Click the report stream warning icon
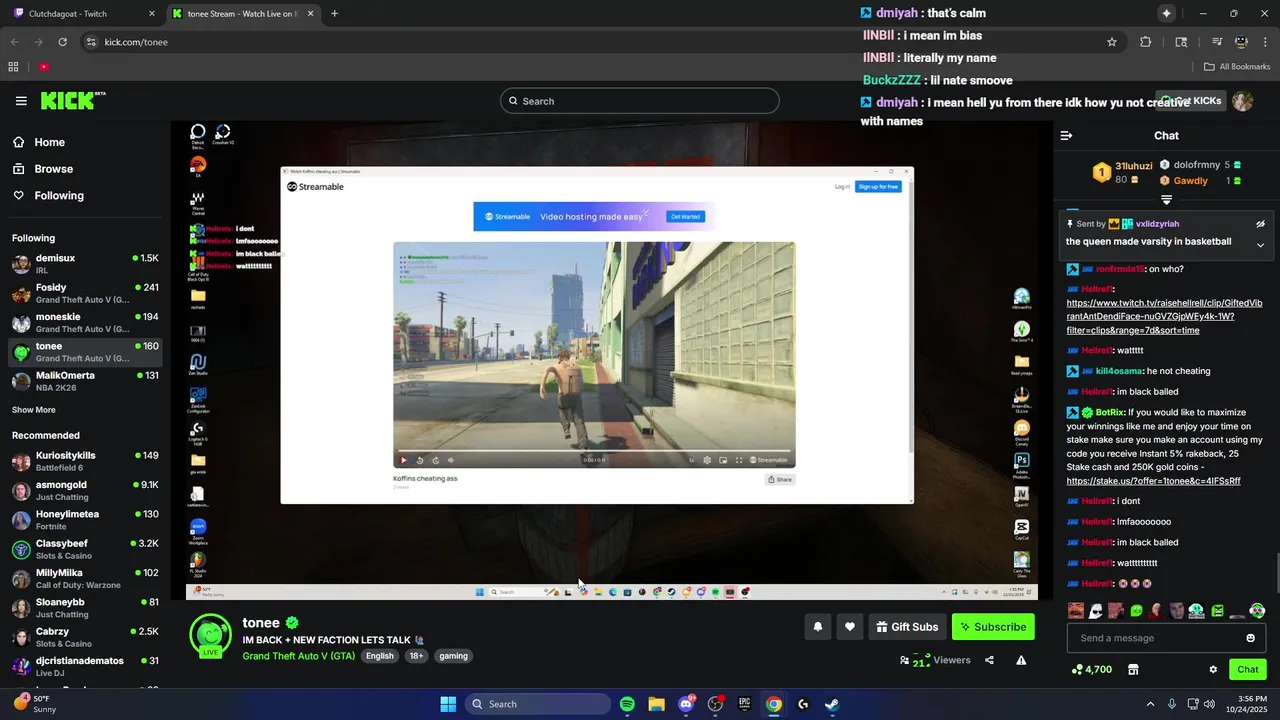The width and height of the screenshot is (1280, 720). [x=1021, y=660]
